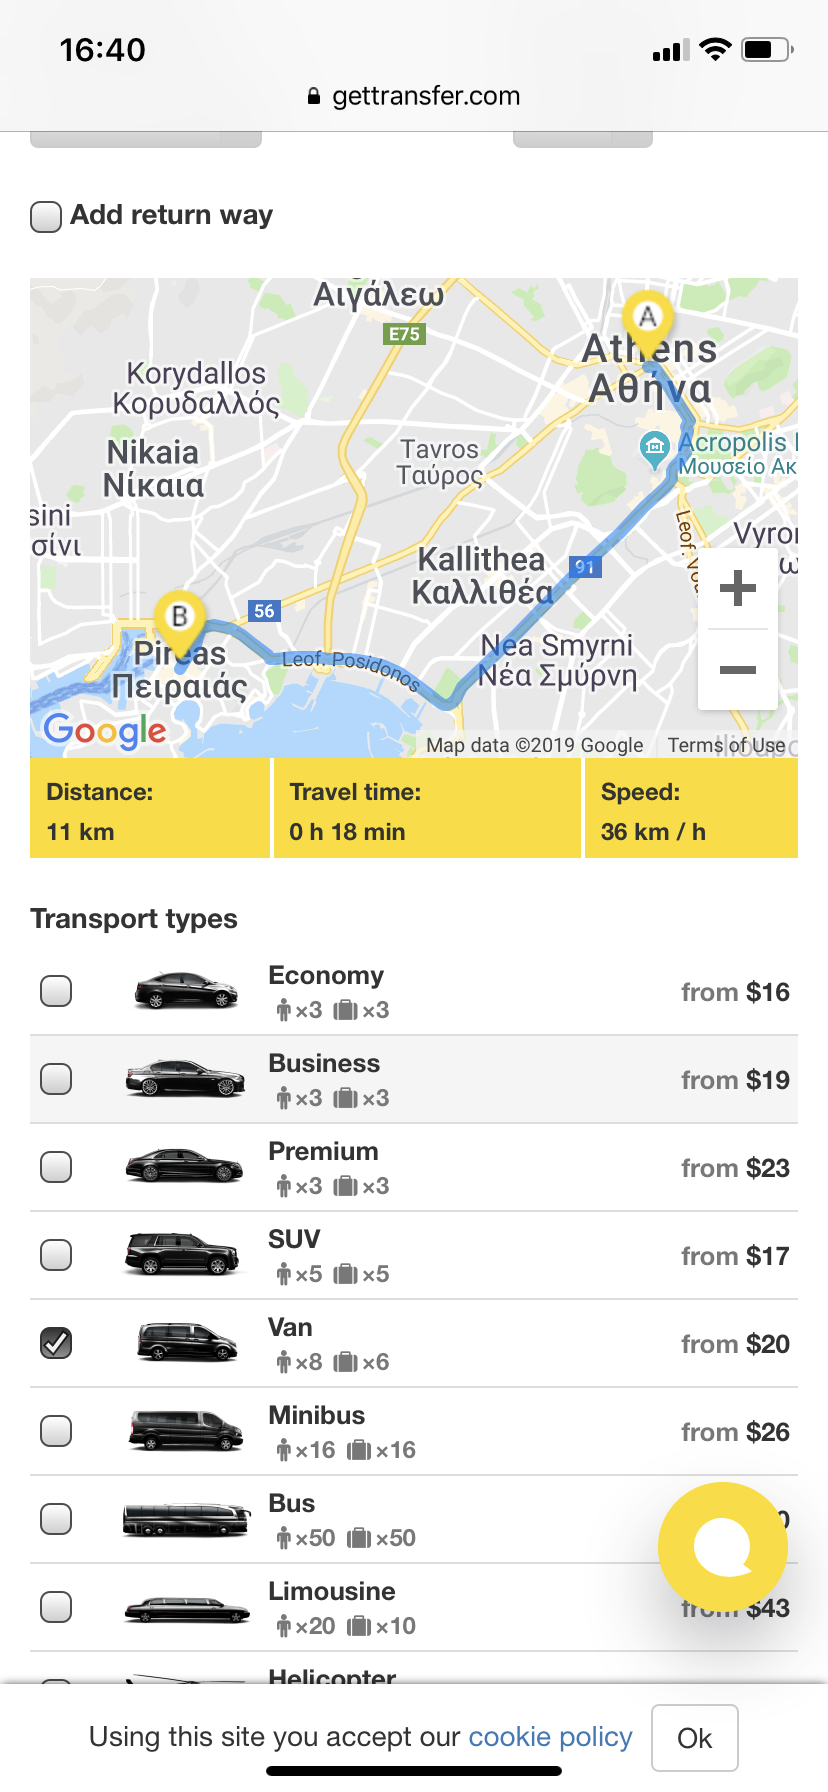Tick the SUV transport checkbox
Viewport: 828px width, 1792px height.
pos(56,1255)
